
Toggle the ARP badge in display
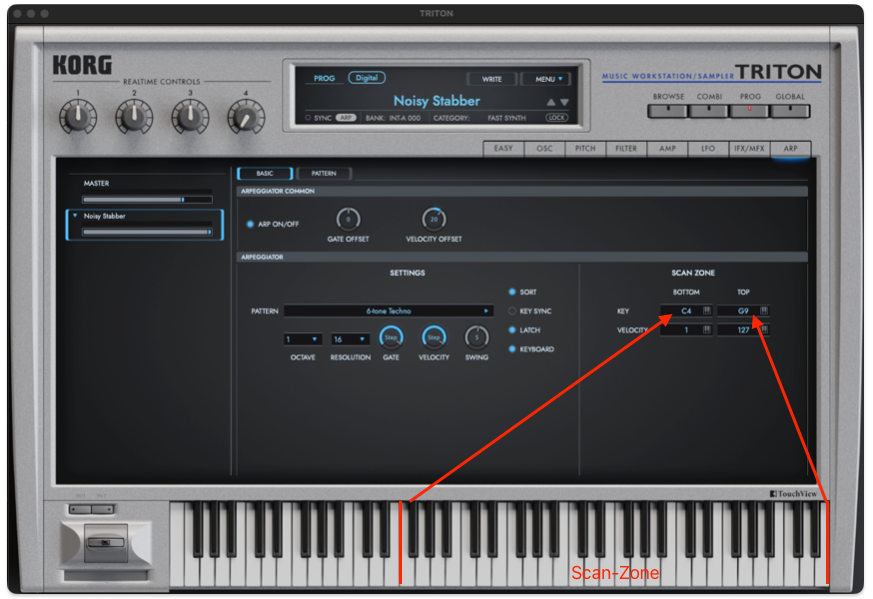point(346,118)
